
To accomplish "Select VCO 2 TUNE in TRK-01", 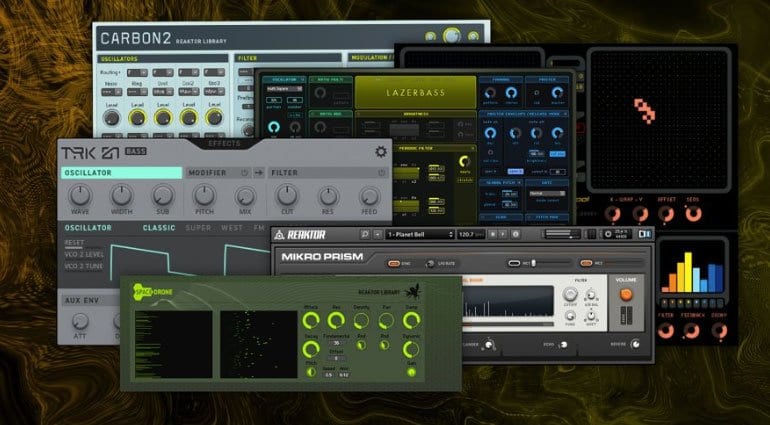I will tap(83, 266).
